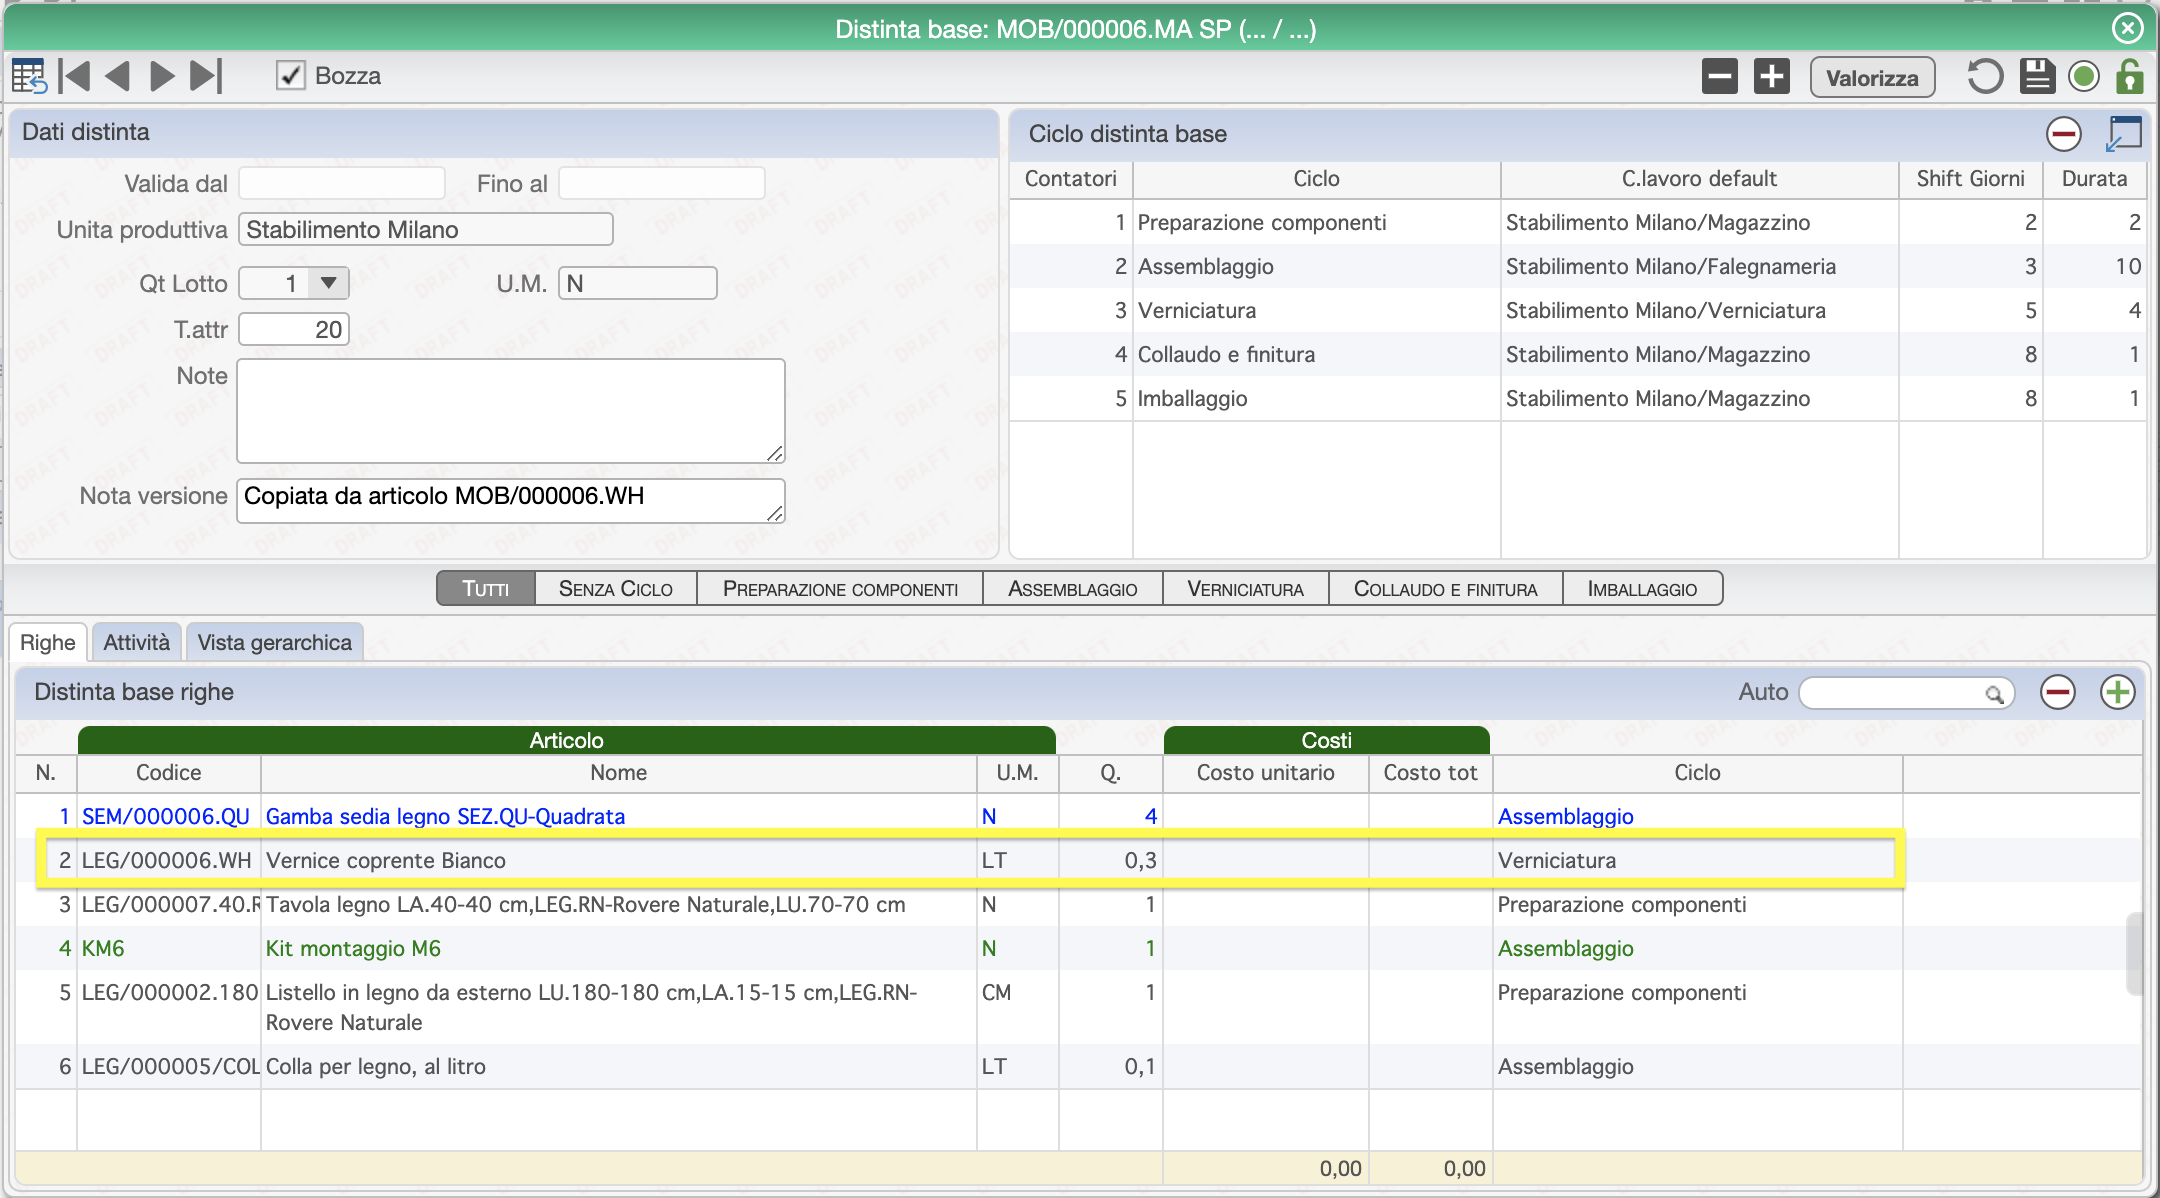Toggle the Bozza checkbox
The width and height of the screenshot is (2160, 1198).
click(290, 76)
